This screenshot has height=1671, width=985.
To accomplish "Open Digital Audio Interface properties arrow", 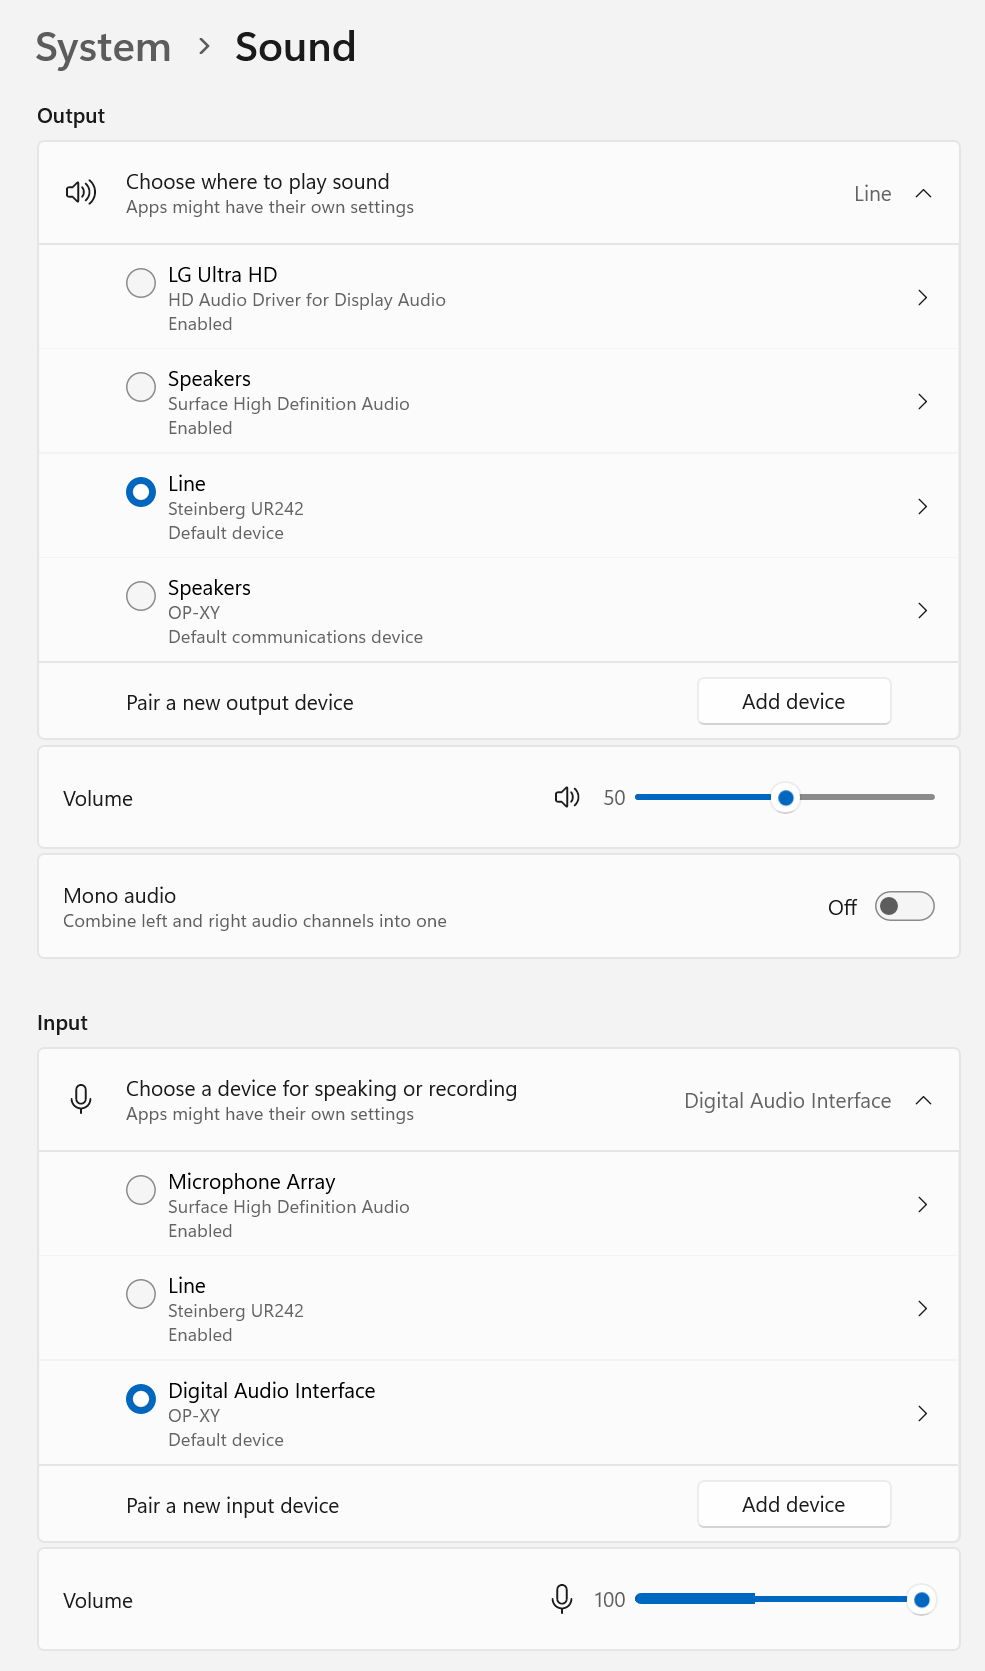I will tap(922, 1414).
